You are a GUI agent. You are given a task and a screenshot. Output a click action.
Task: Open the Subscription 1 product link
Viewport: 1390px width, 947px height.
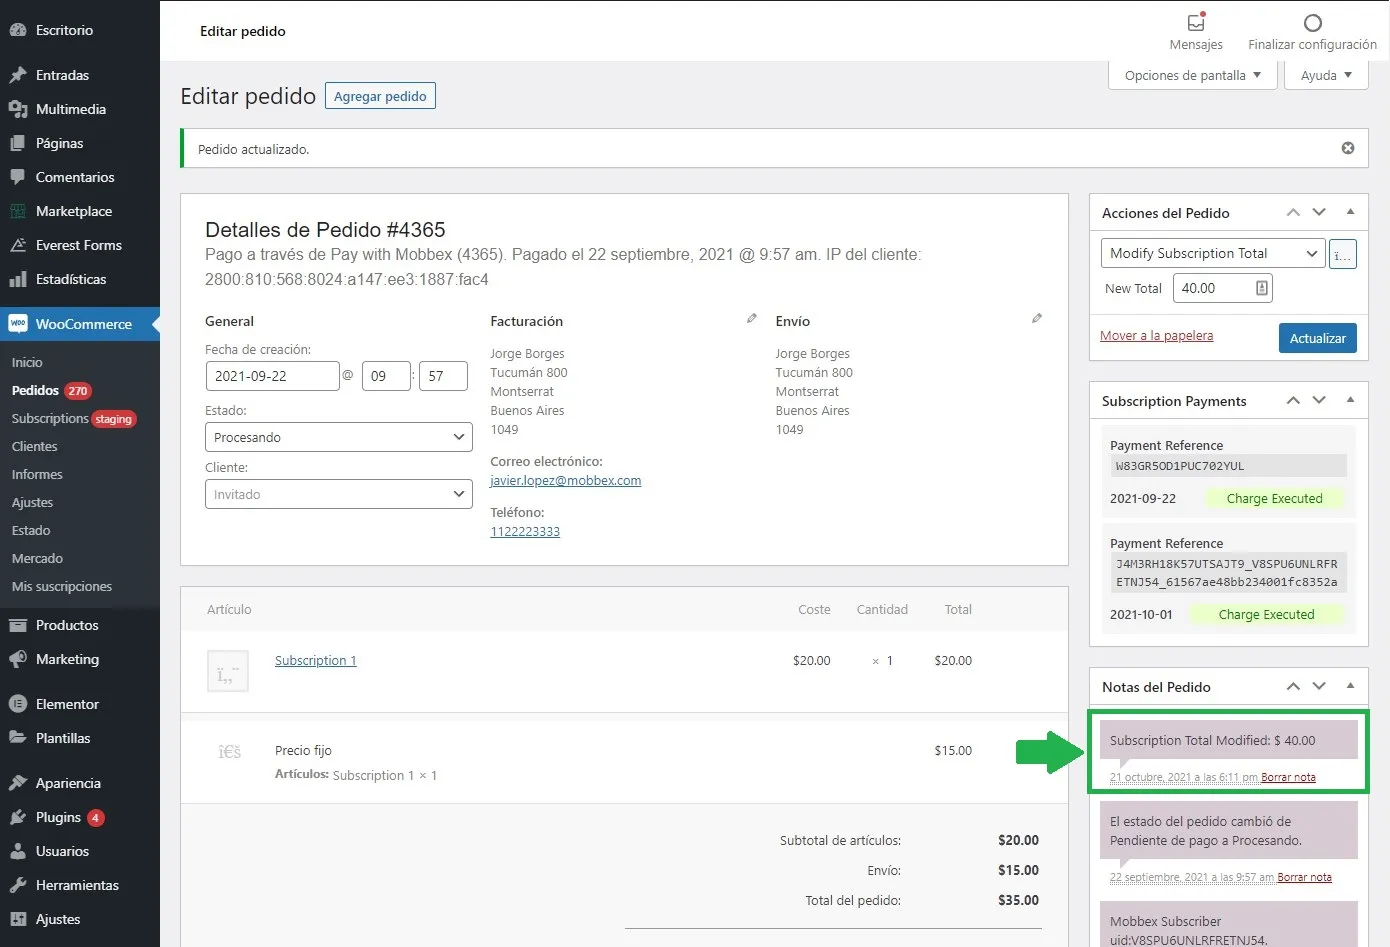315,660
